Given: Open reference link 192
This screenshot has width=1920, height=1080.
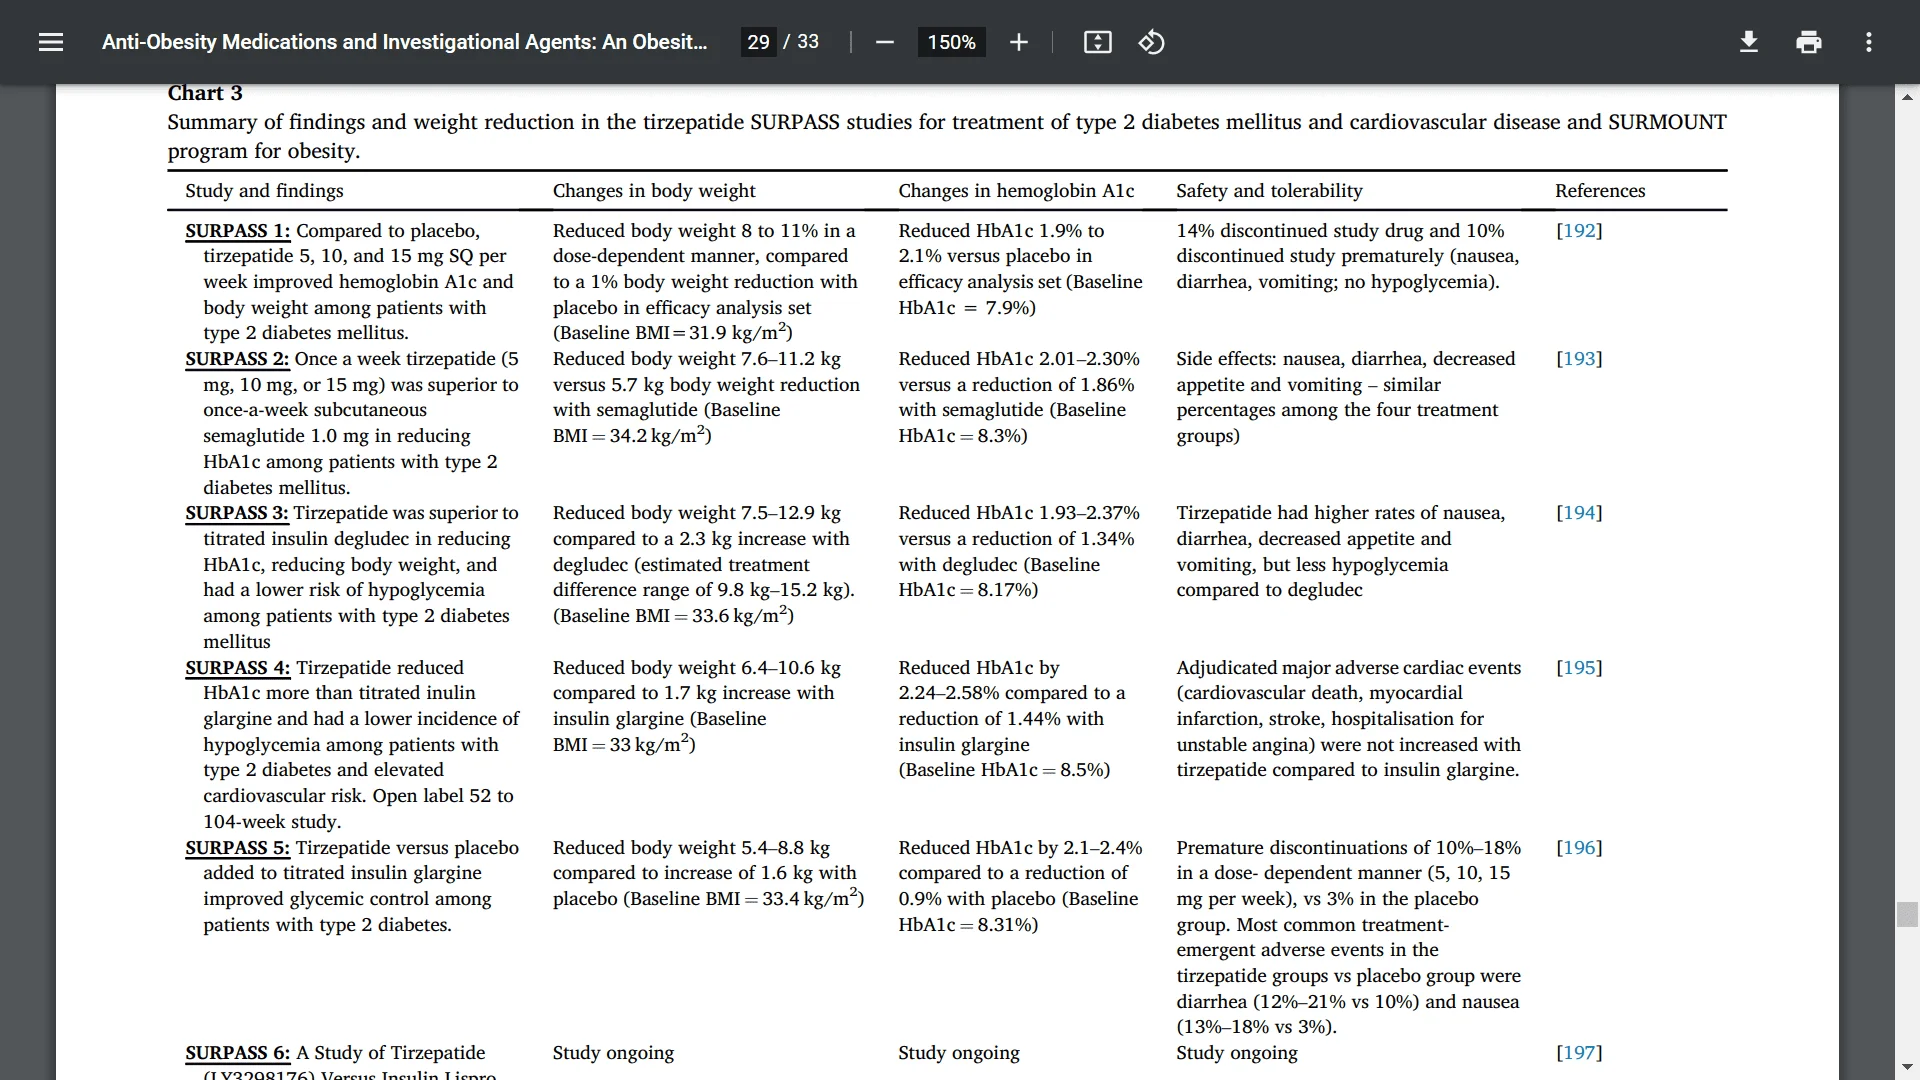Looking at the screenshot, I should click(x=1579, y=231).
